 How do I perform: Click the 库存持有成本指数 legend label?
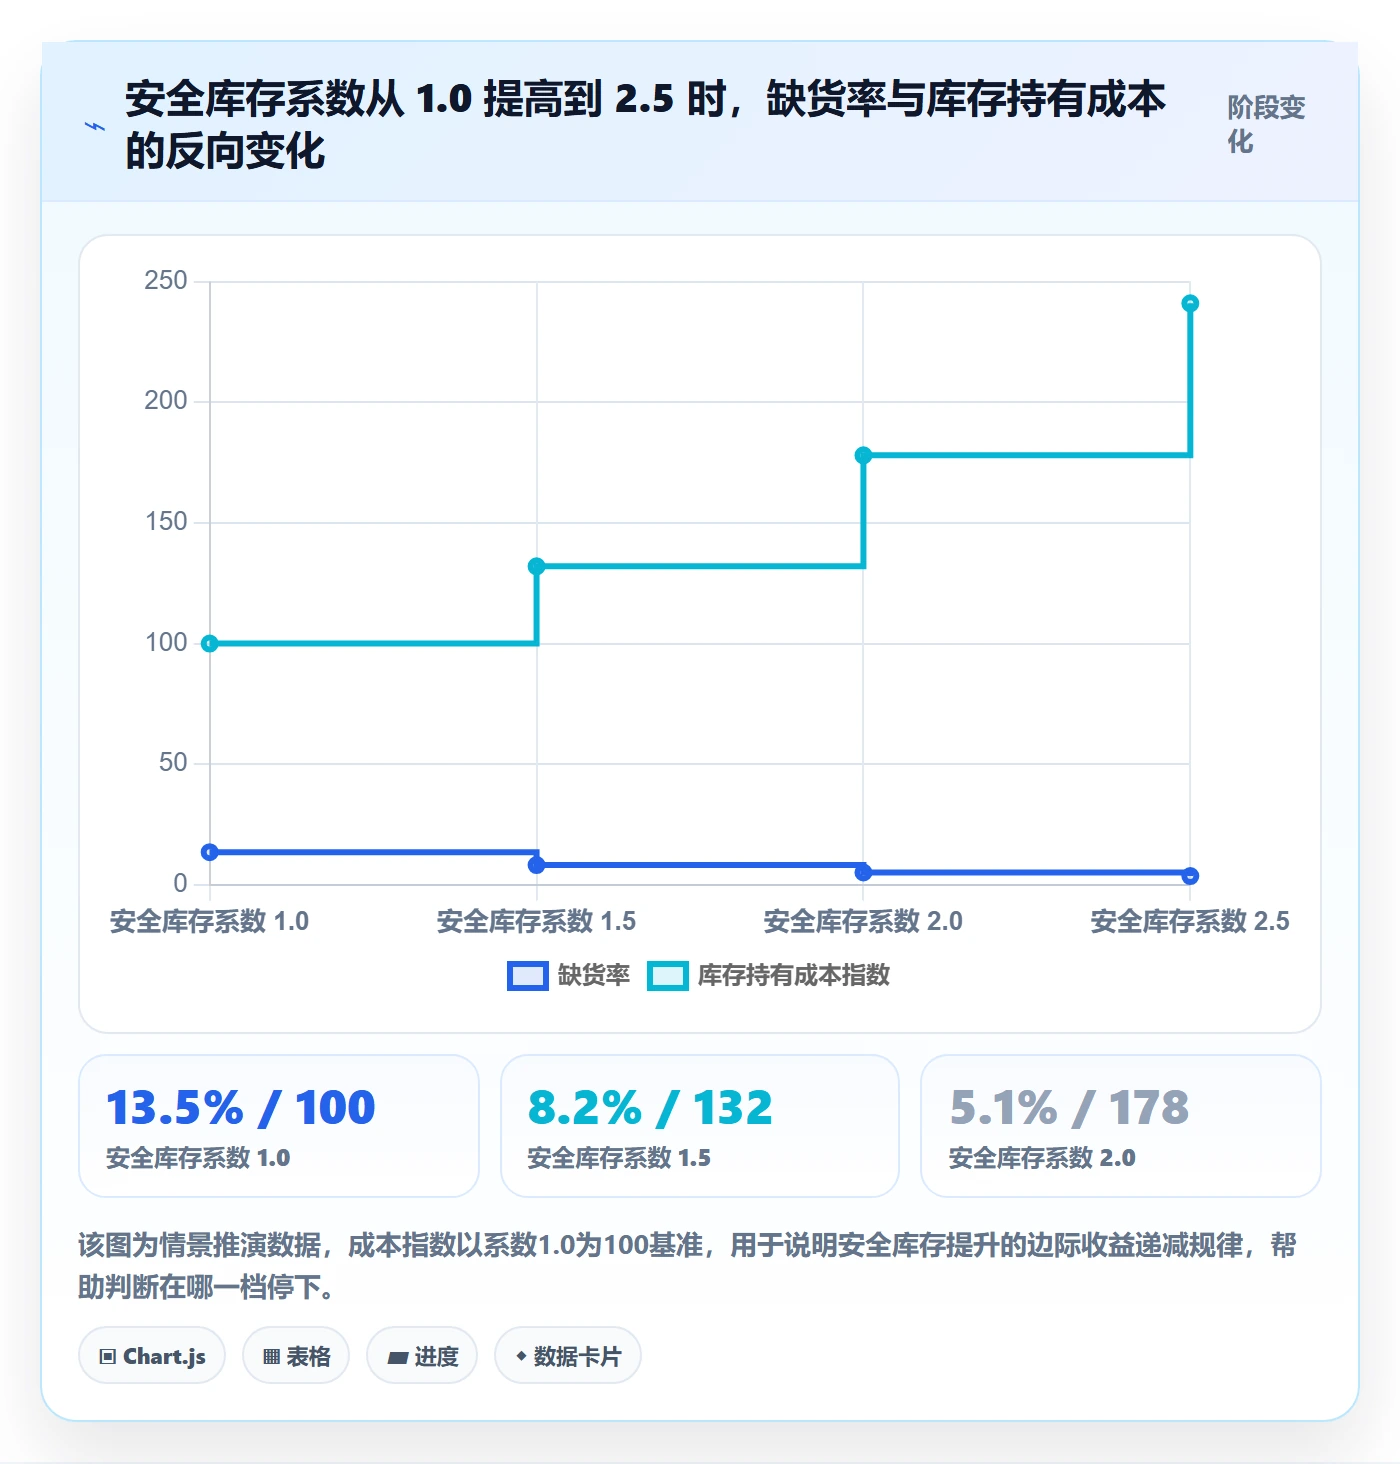pyautogui.click(x=794, y=976)
